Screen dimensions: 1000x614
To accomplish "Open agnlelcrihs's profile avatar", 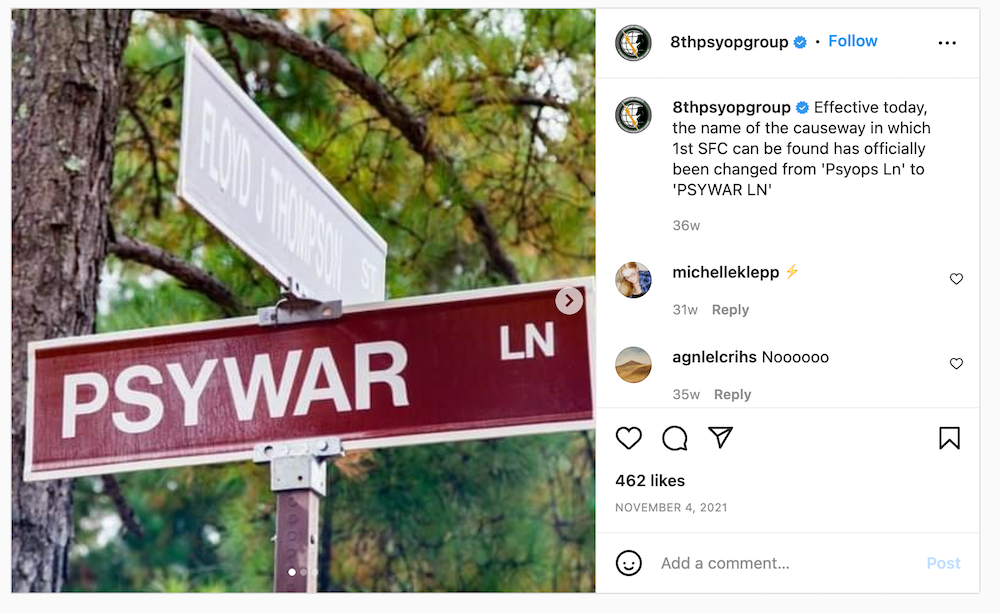I will click(633, 365).
